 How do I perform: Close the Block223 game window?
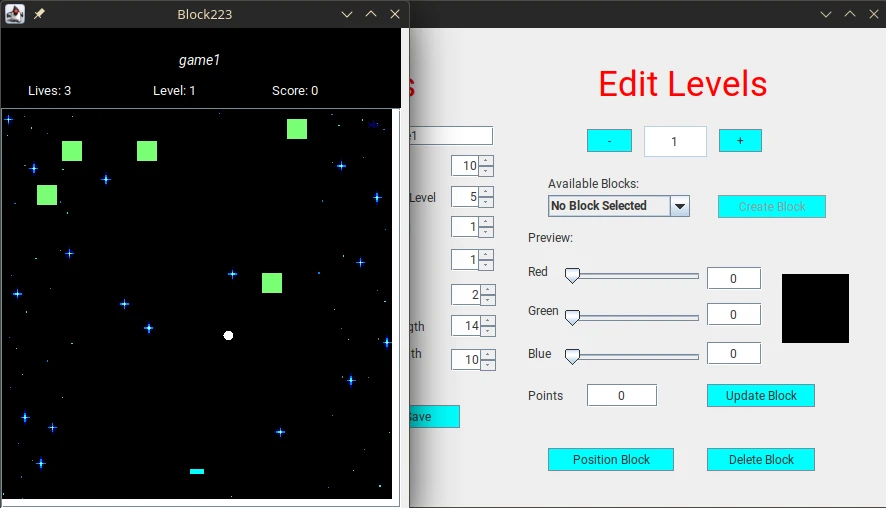(x=395, y=14)
